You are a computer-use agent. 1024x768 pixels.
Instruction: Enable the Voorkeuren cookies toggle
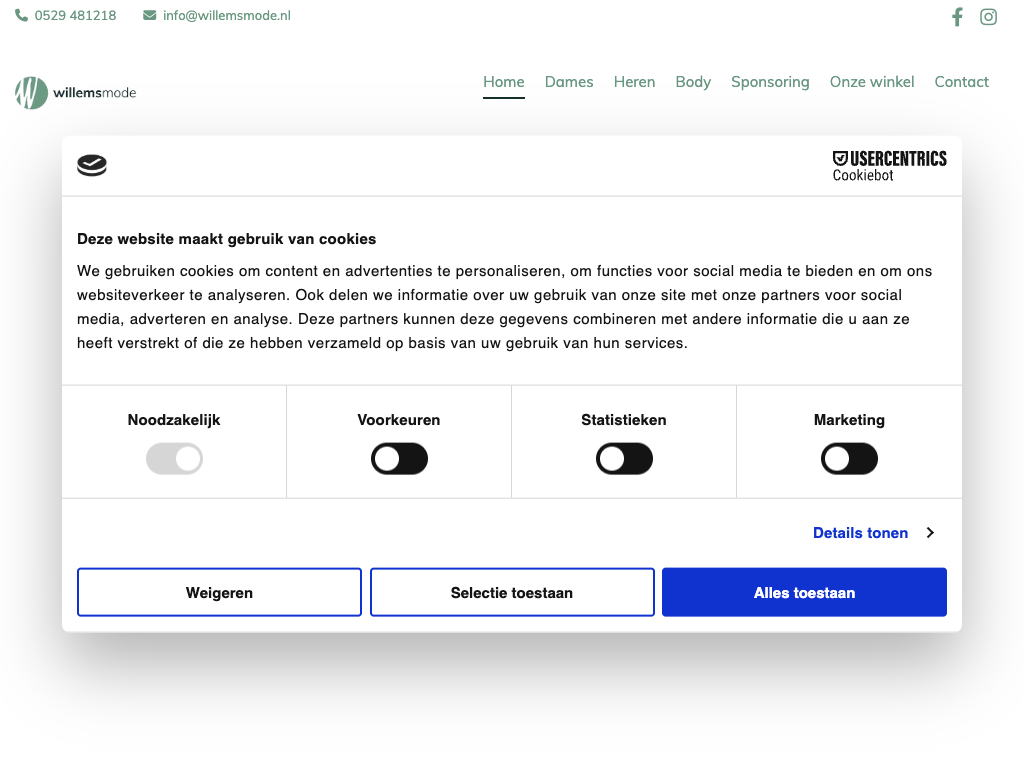tap(399, 459)
